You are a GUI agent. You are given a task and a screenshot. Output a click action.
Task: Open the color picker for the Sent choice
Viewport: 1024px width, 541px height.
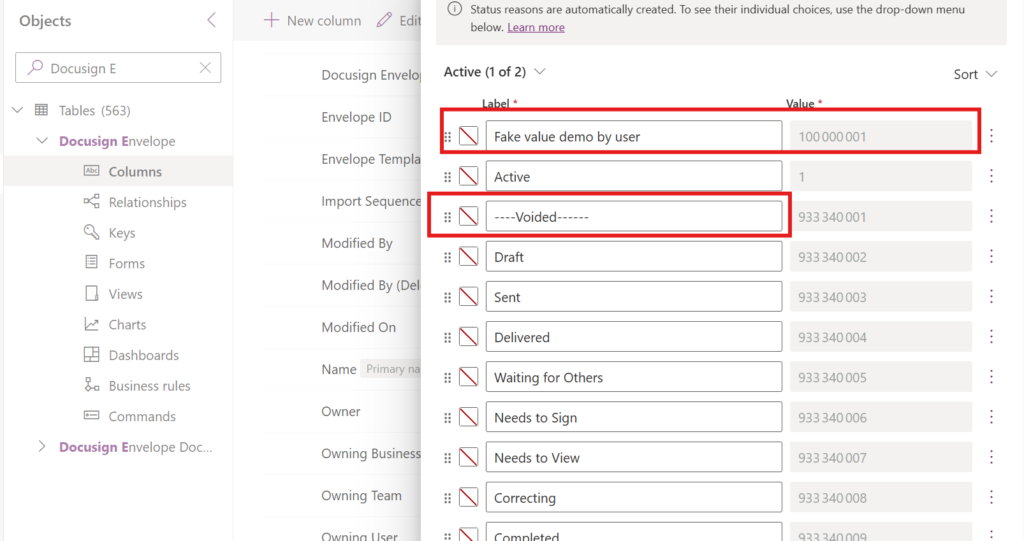pos(468,297)
